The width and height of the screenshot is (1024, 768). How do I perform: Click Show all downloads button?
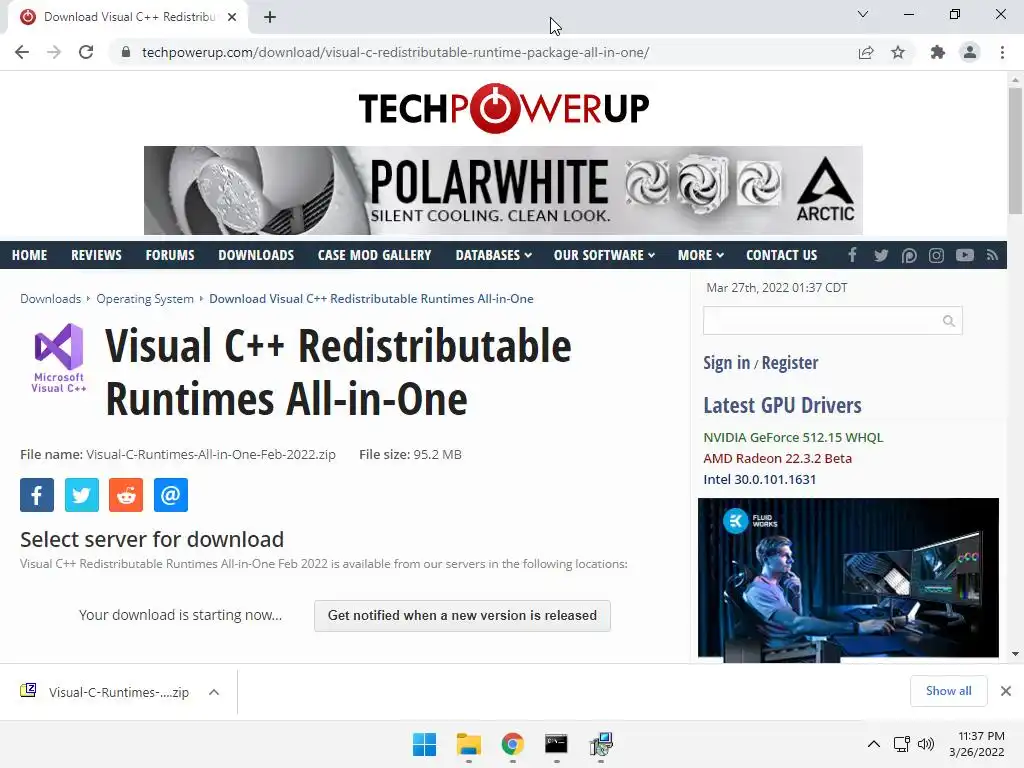[x=948, y=691]
